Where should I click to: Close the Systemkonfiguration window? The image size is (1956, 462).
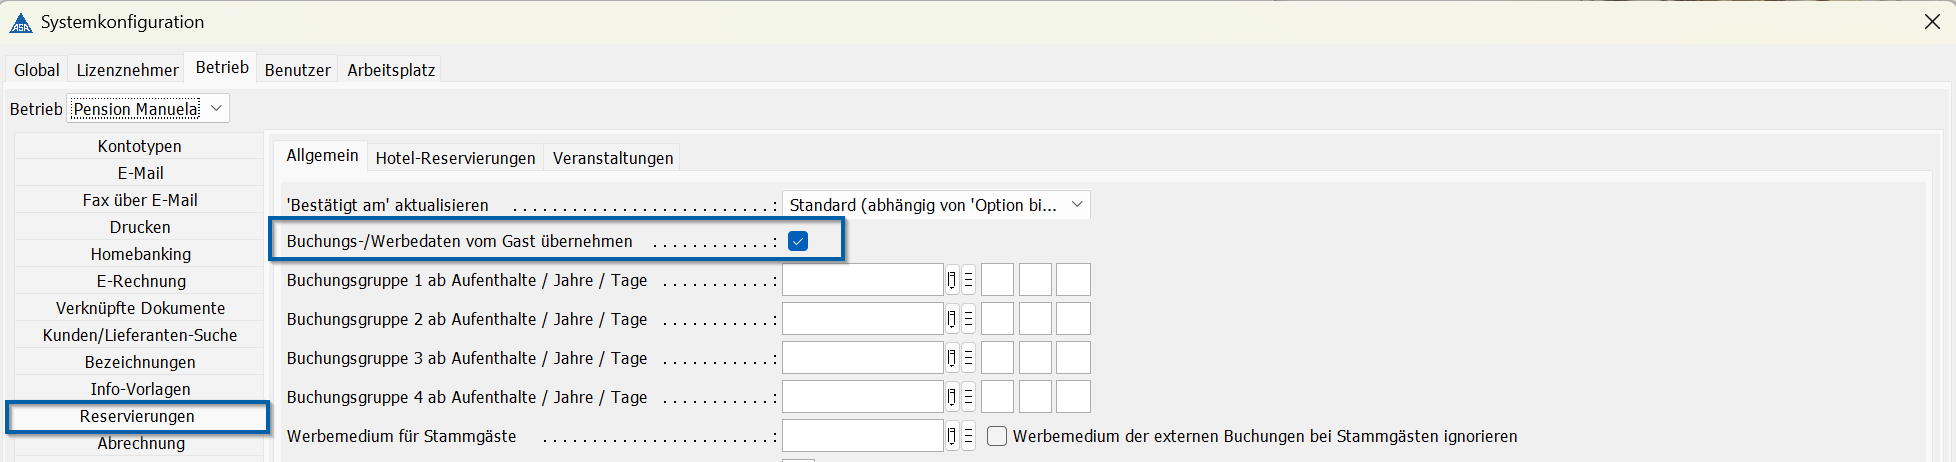(x=1932, y=22)
